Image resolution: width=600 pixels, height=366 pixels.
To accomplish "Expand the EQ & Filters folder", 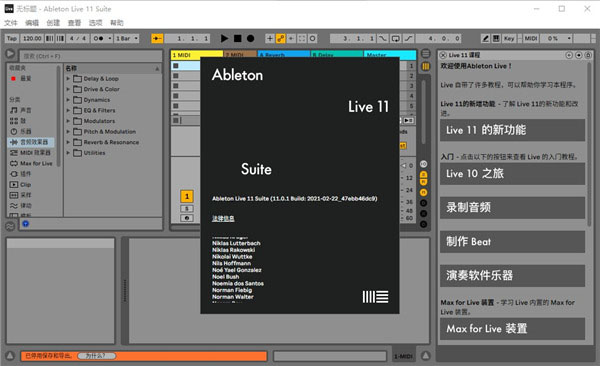I will click(68, 110).
